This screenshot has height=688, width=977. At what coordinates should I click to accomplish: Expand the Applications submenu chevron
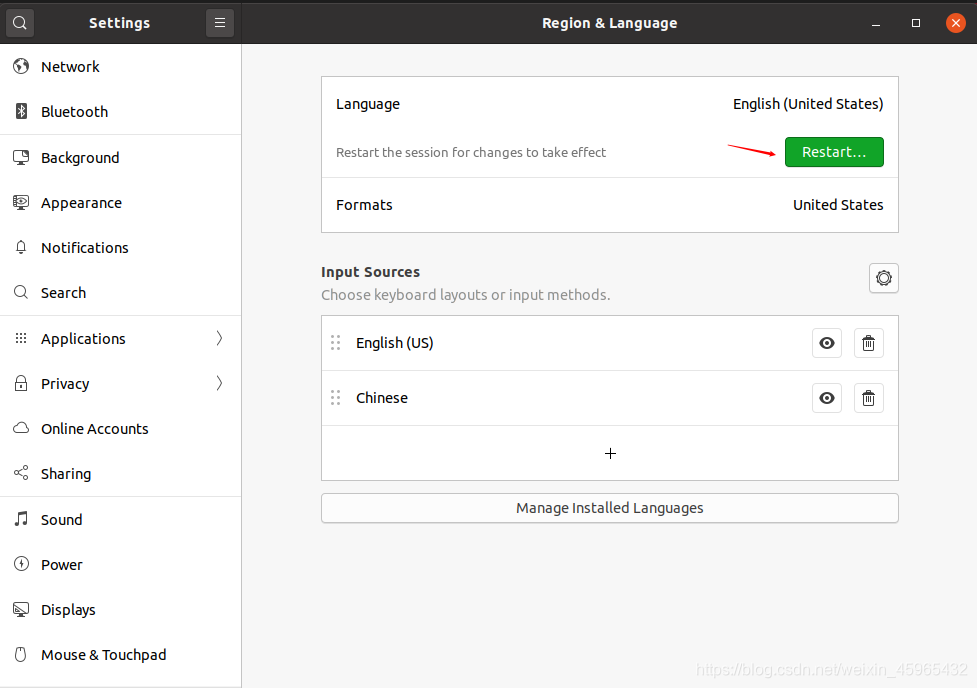click(219, 339)
